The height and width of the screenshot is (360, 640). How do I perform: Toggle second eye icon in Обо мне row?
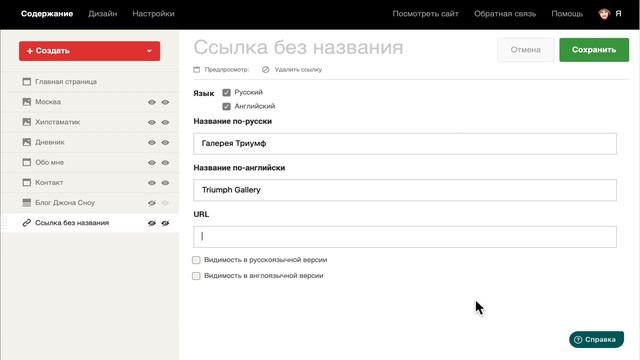(165, 162)
